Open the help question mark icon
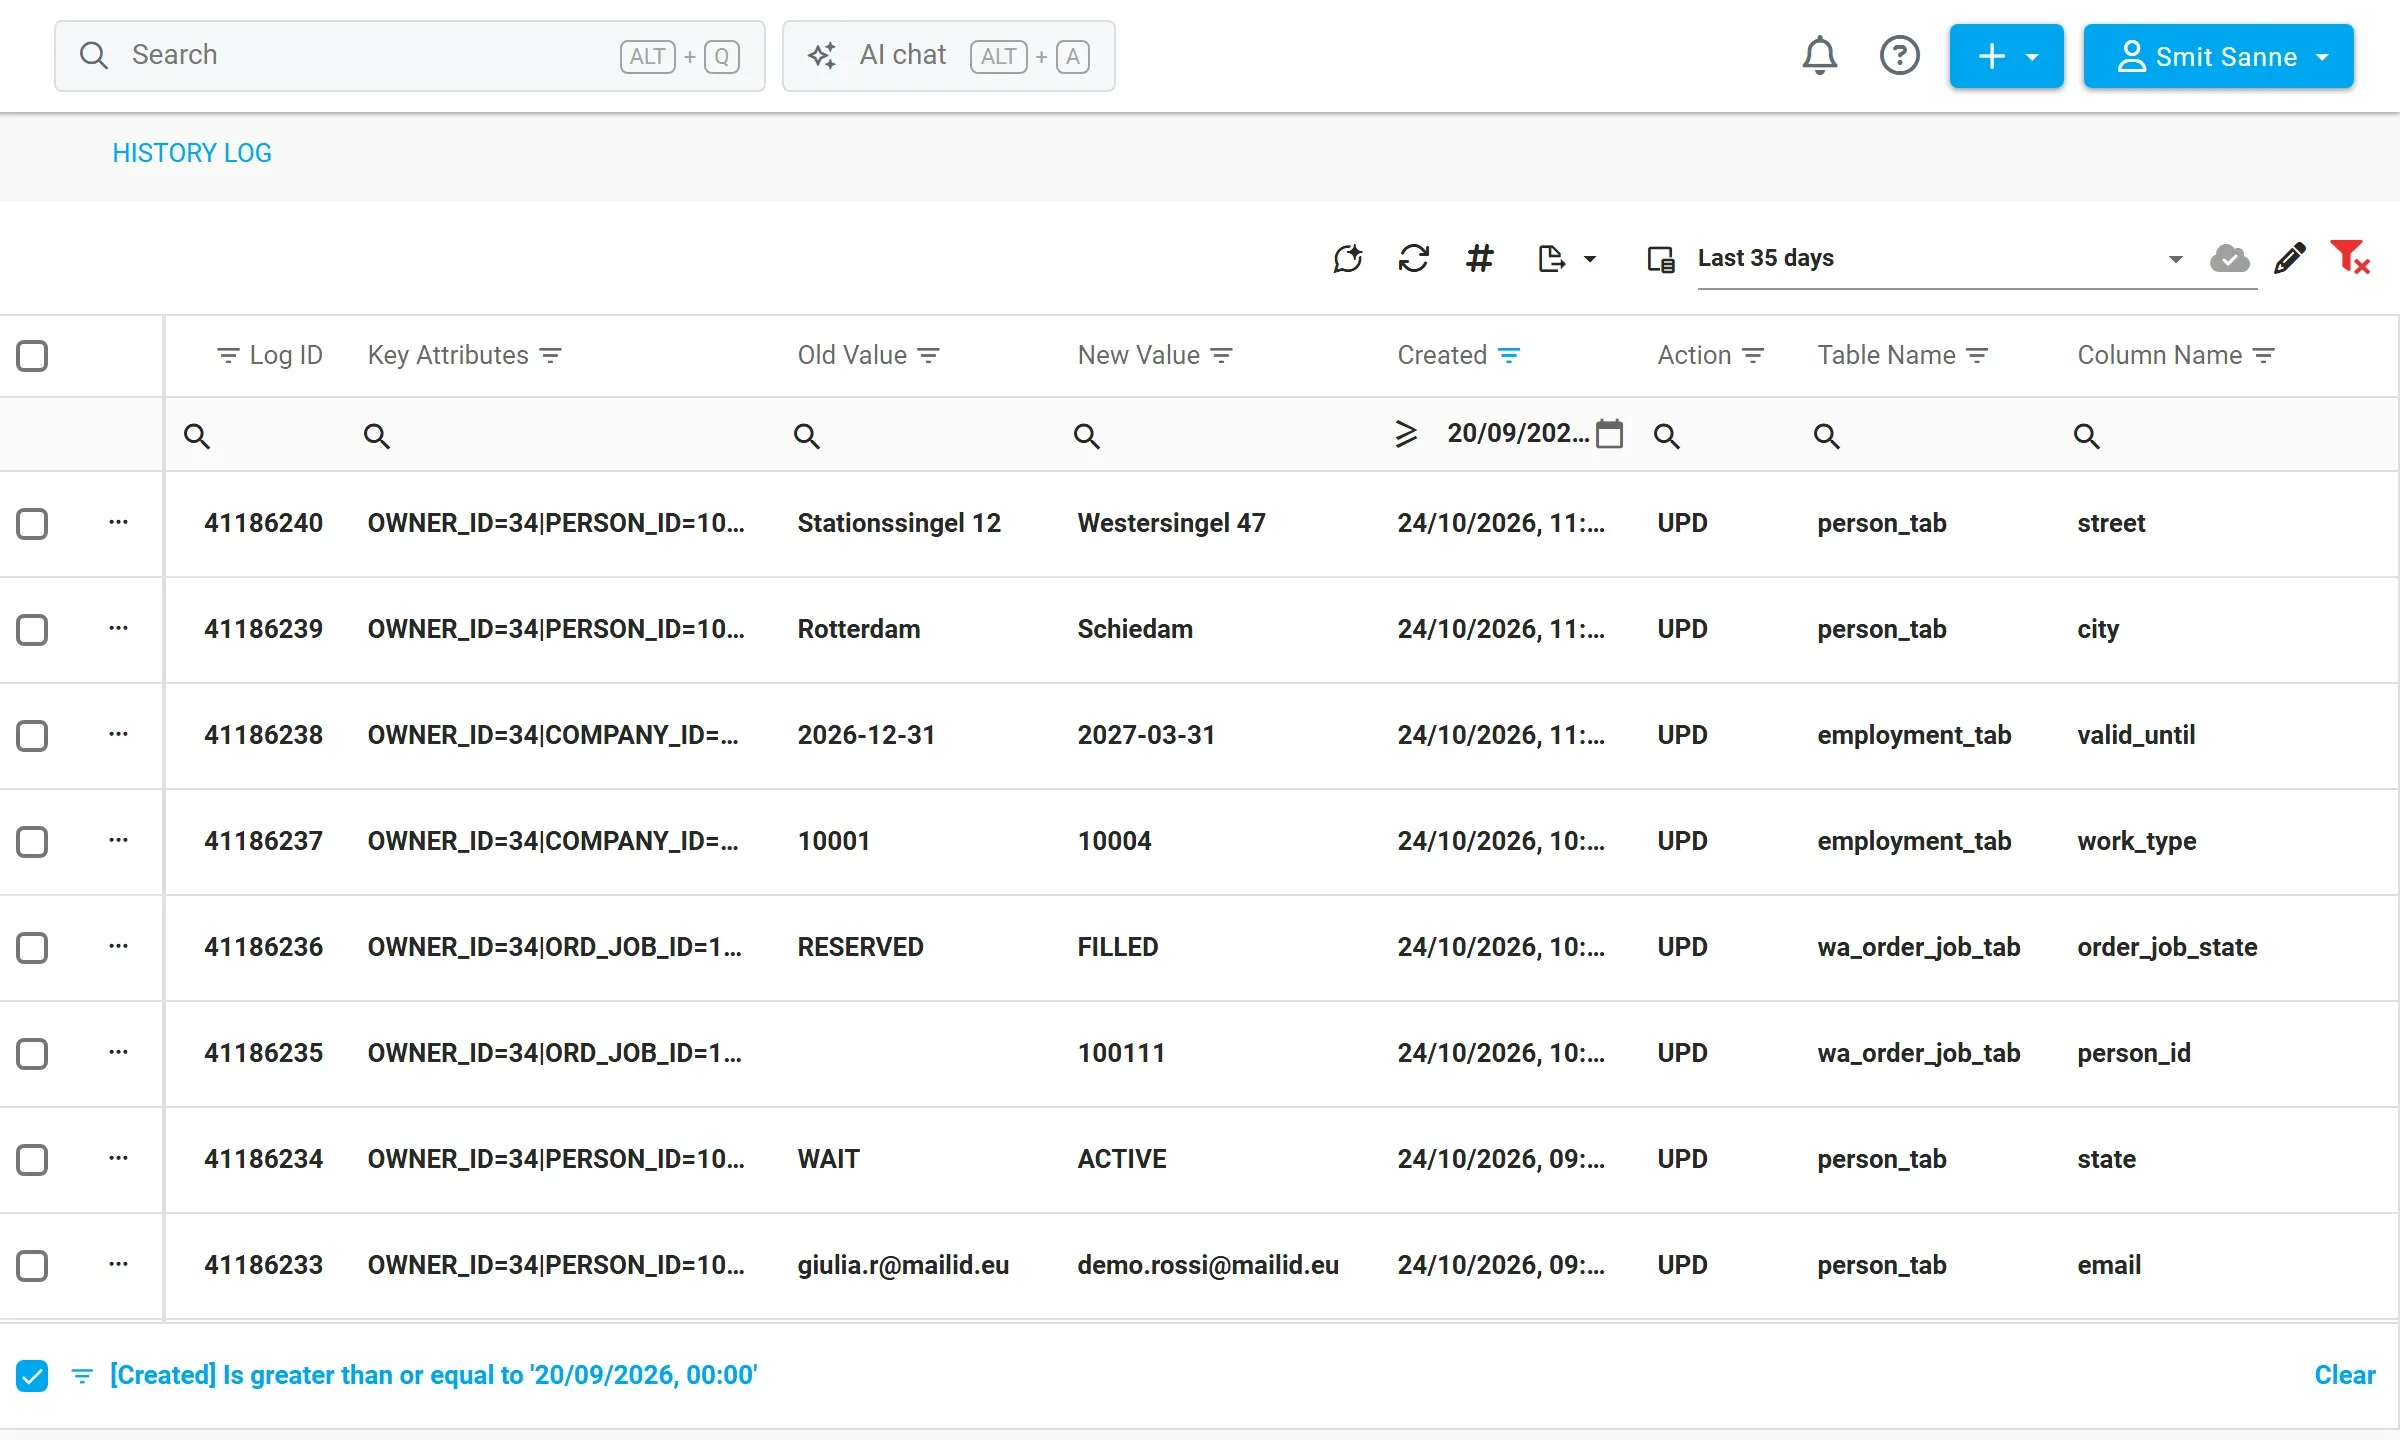This screenshot has width=2400, height=1440. coord(1899,55)
